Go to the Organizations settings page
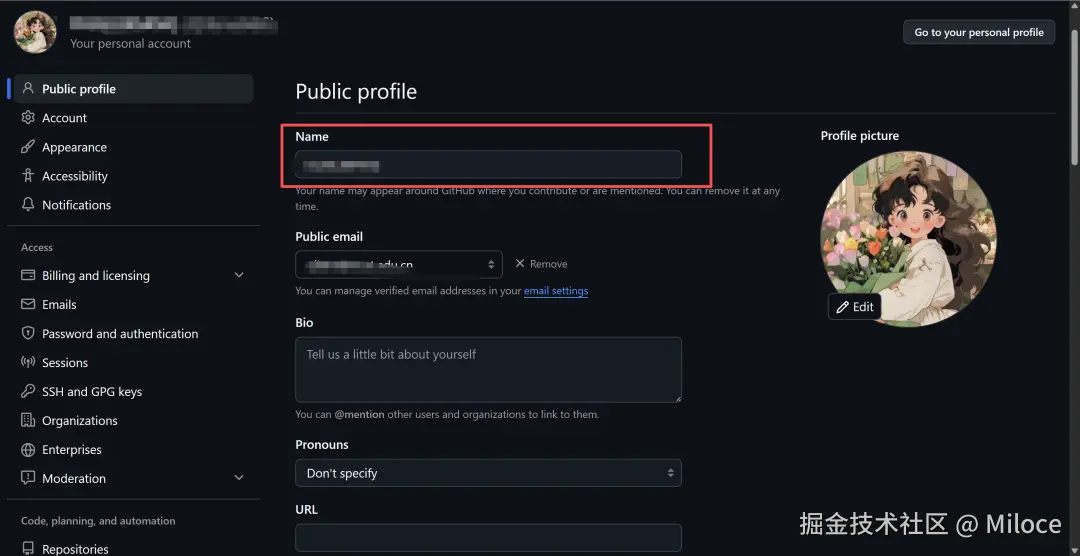The height and width of the screenshot is (556, 1080). (x=80, y=421)
